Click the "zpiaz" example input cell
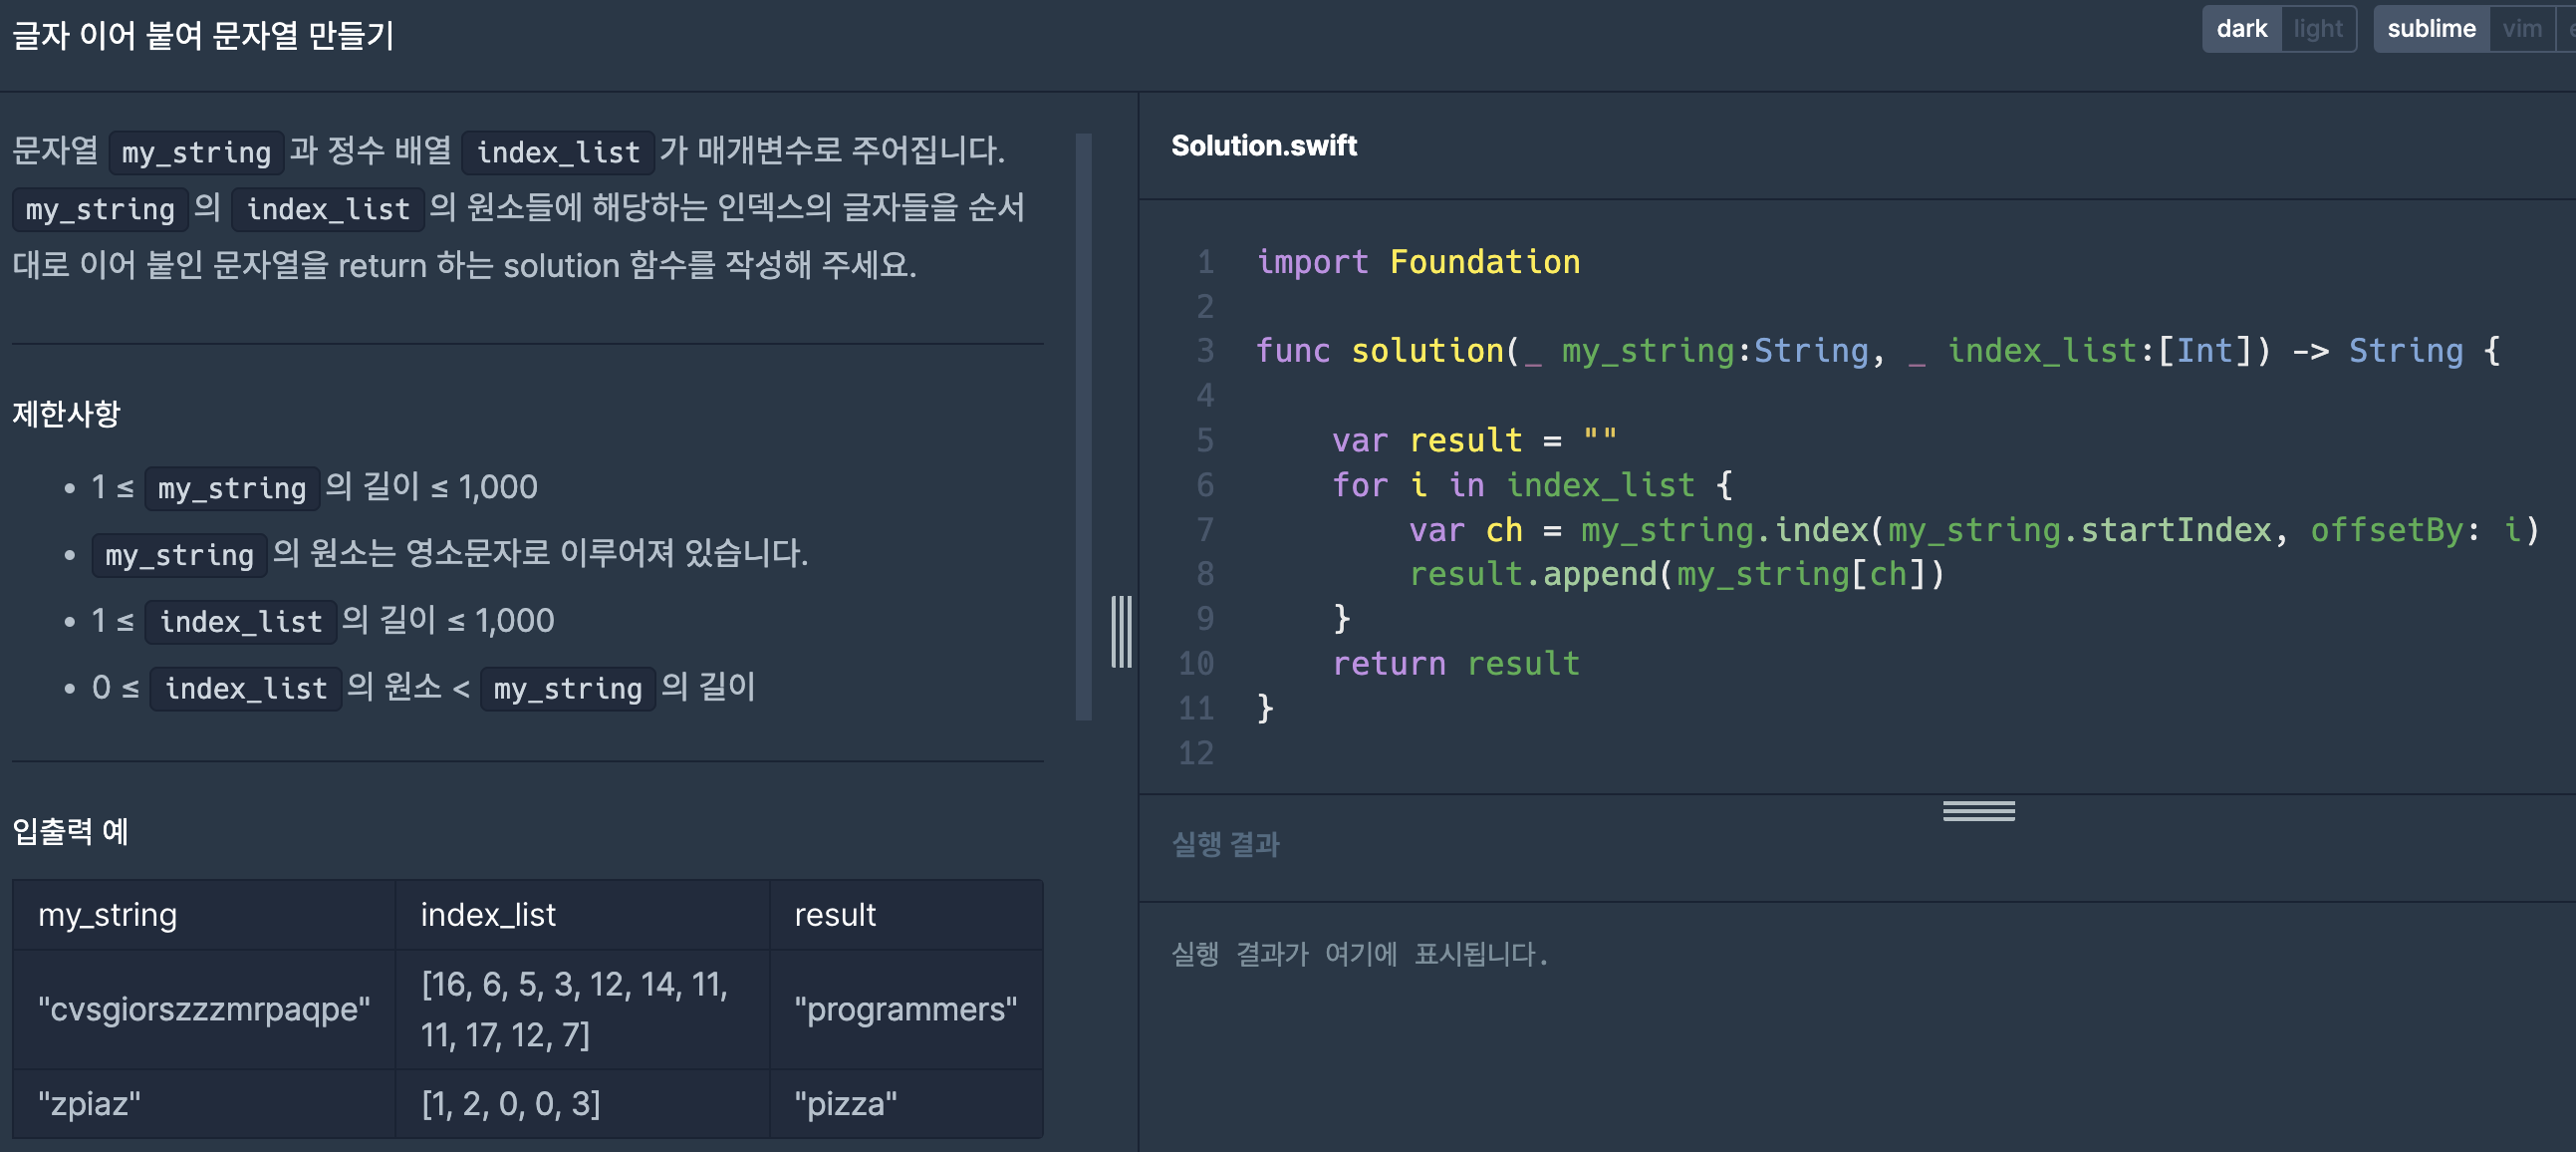 pyautogui.click(x=89, y=1103)
